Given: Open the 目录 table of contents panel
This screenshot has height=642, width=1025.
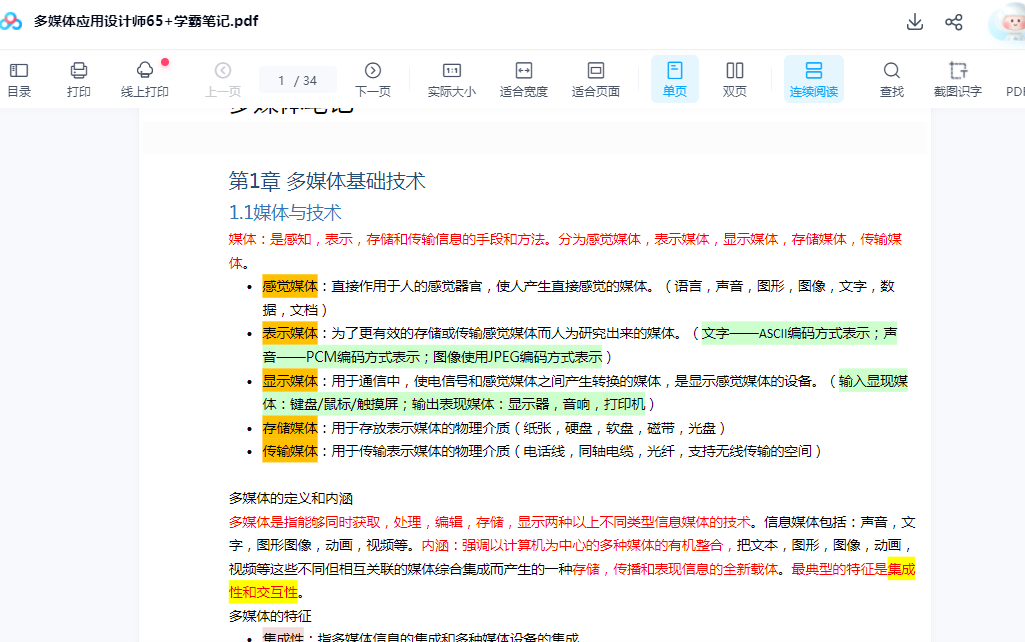Looking at the screenshot, I should pos(19,79).
